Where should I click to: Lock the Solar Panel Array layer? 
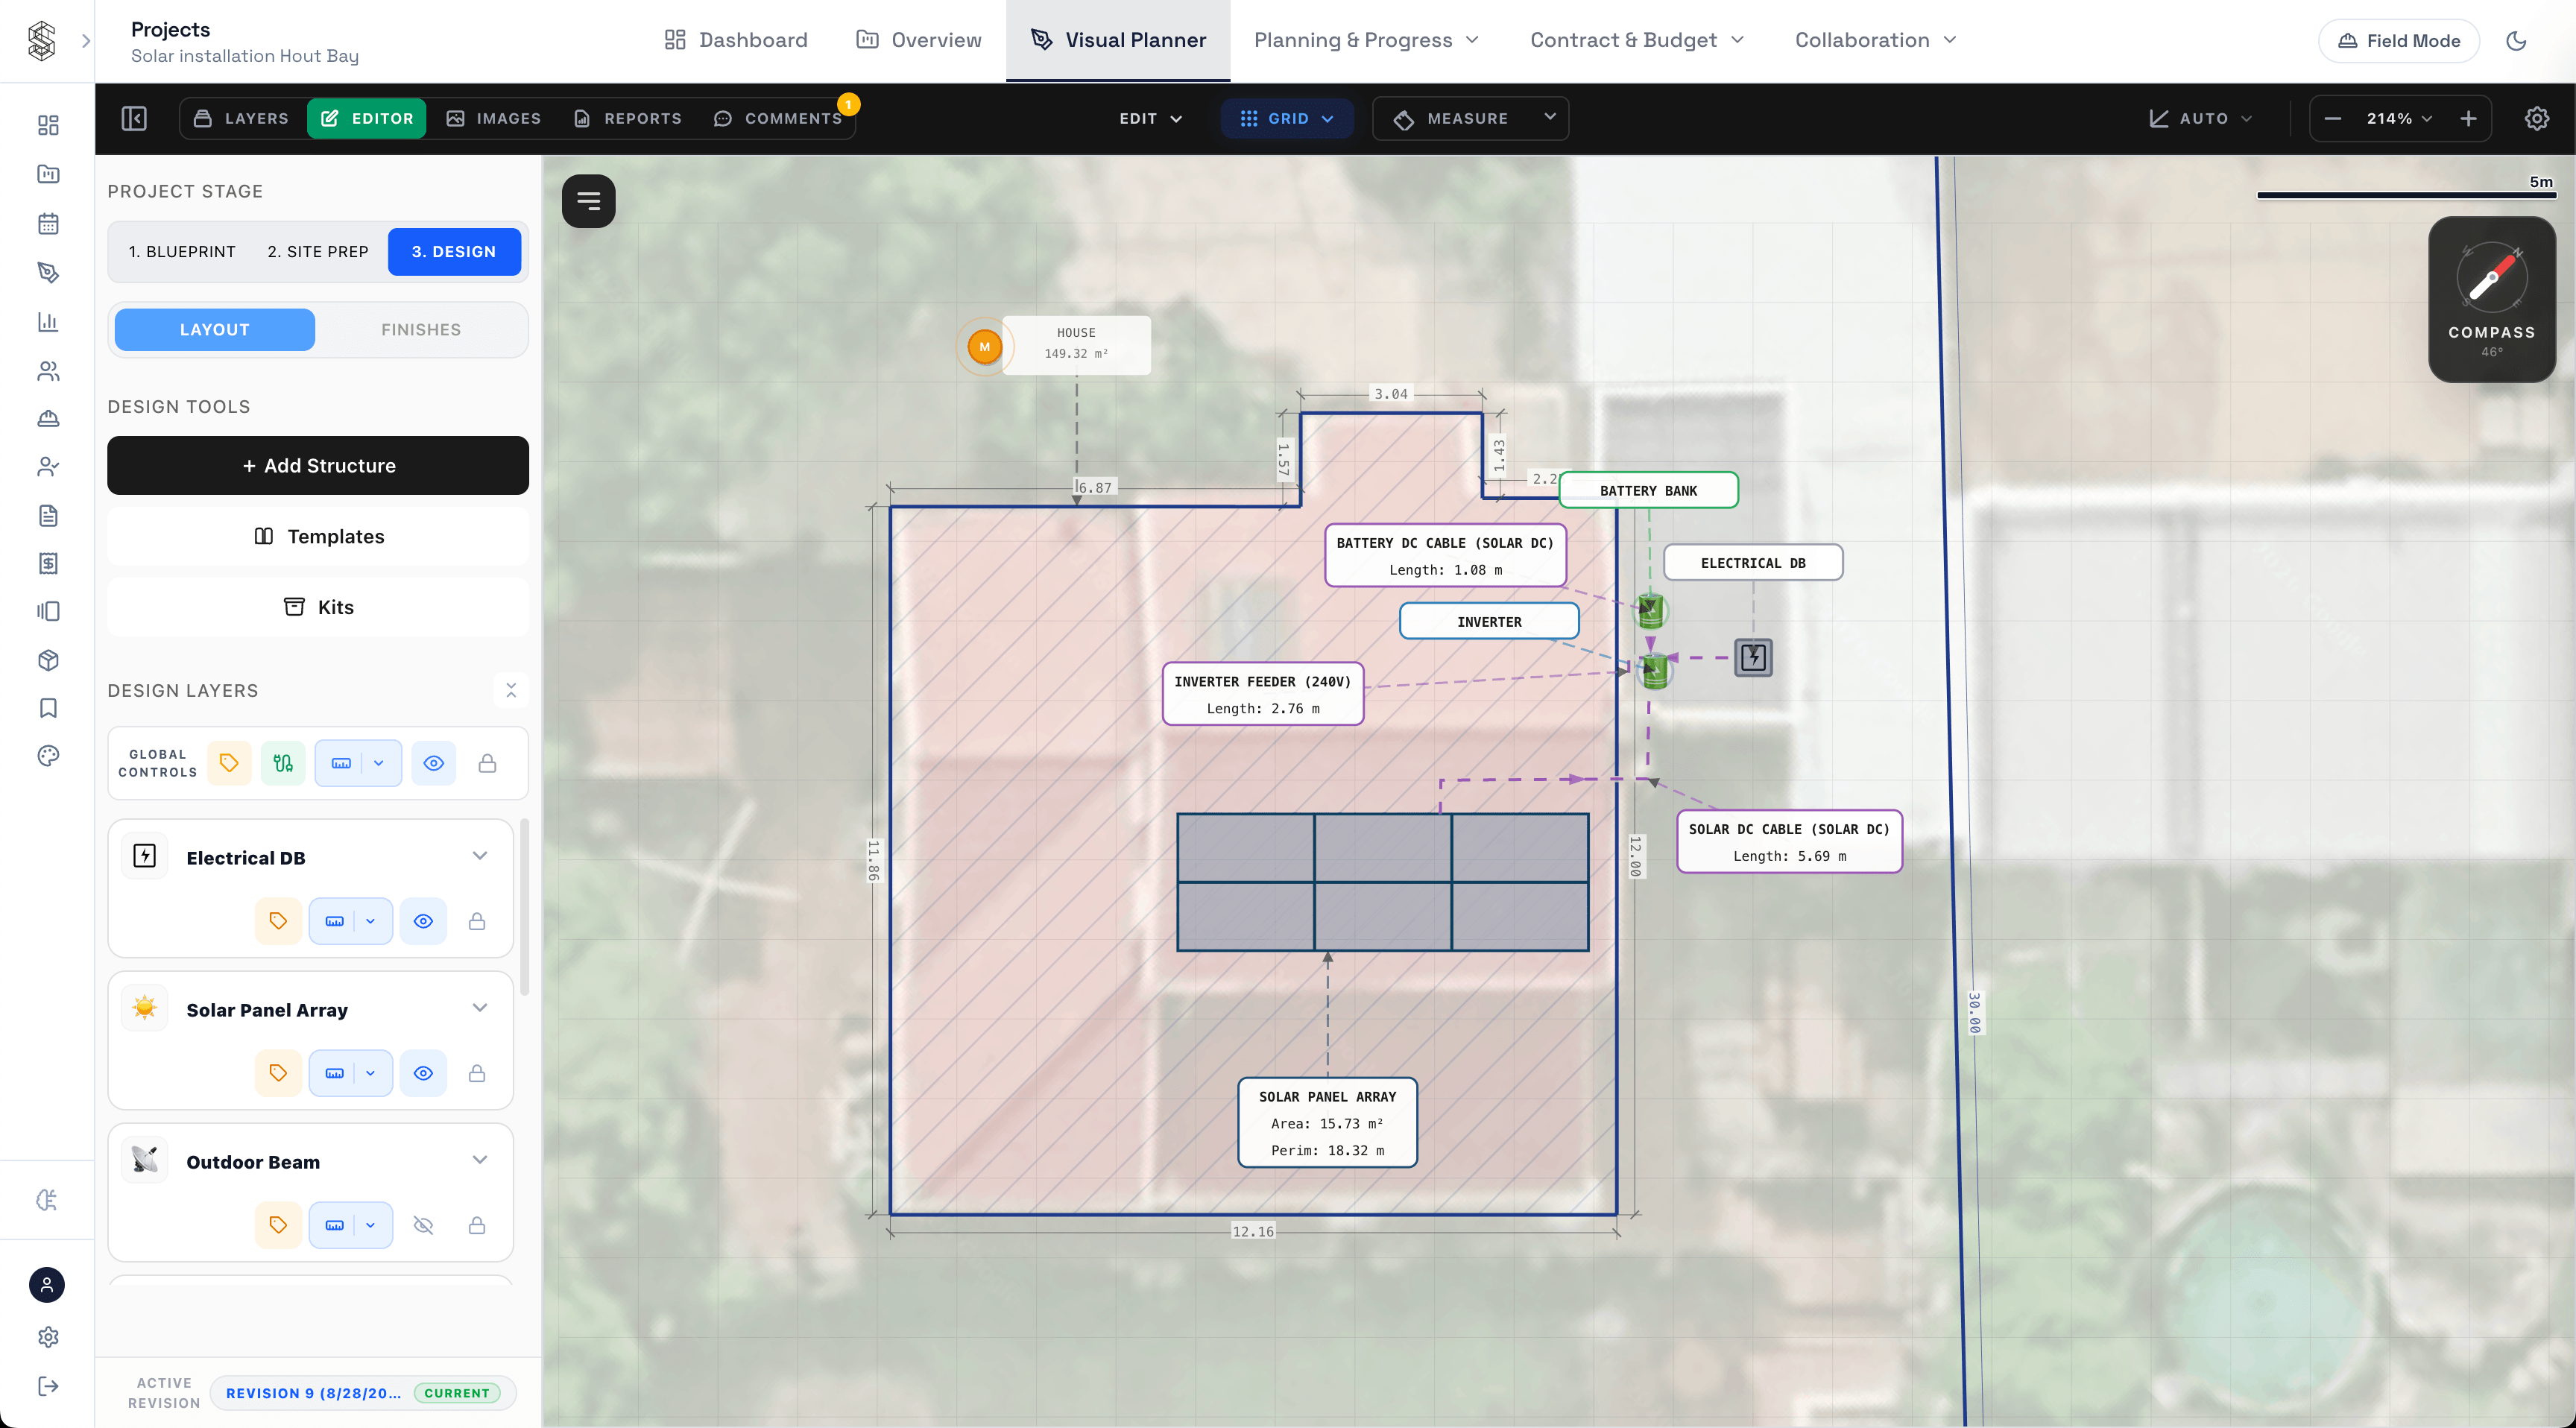tap(477, 1073)
